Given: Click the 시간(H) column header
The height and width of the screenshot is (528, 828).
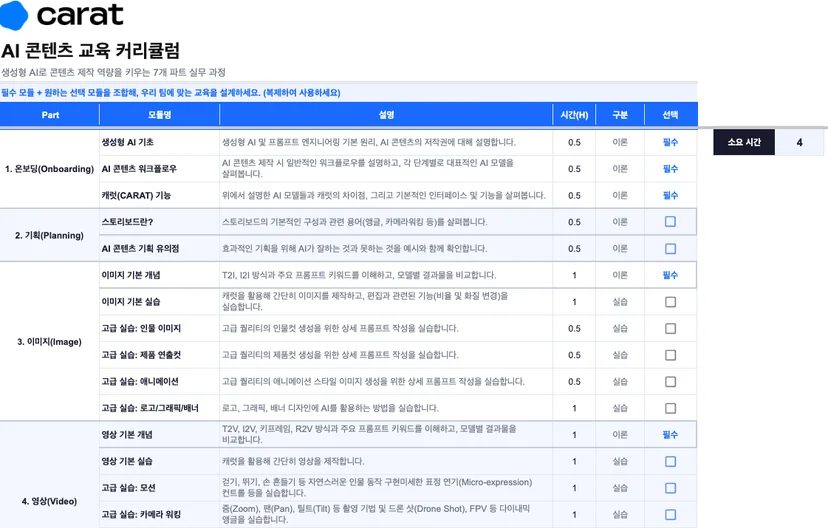Looking at the screenshot, I should [x=574, y=115].
